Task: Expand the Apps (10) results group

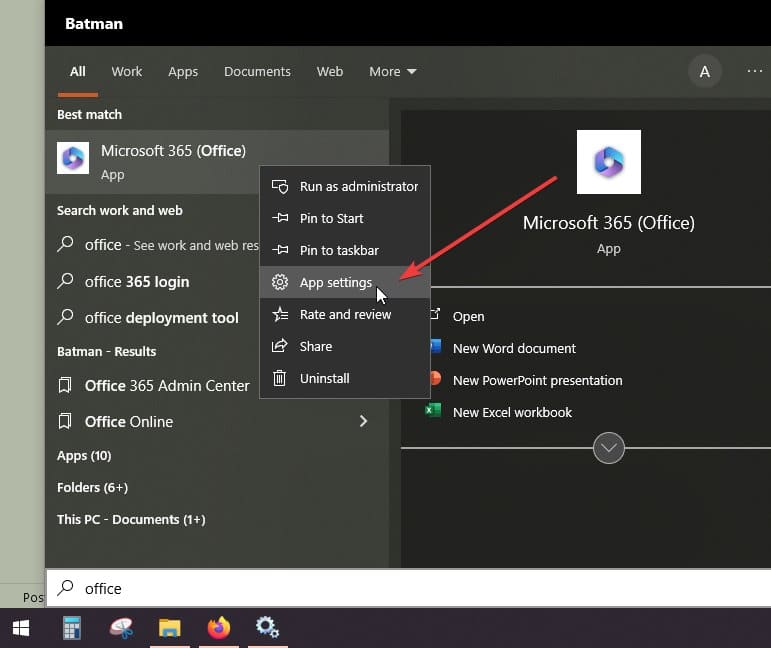Action: [84, 456]
